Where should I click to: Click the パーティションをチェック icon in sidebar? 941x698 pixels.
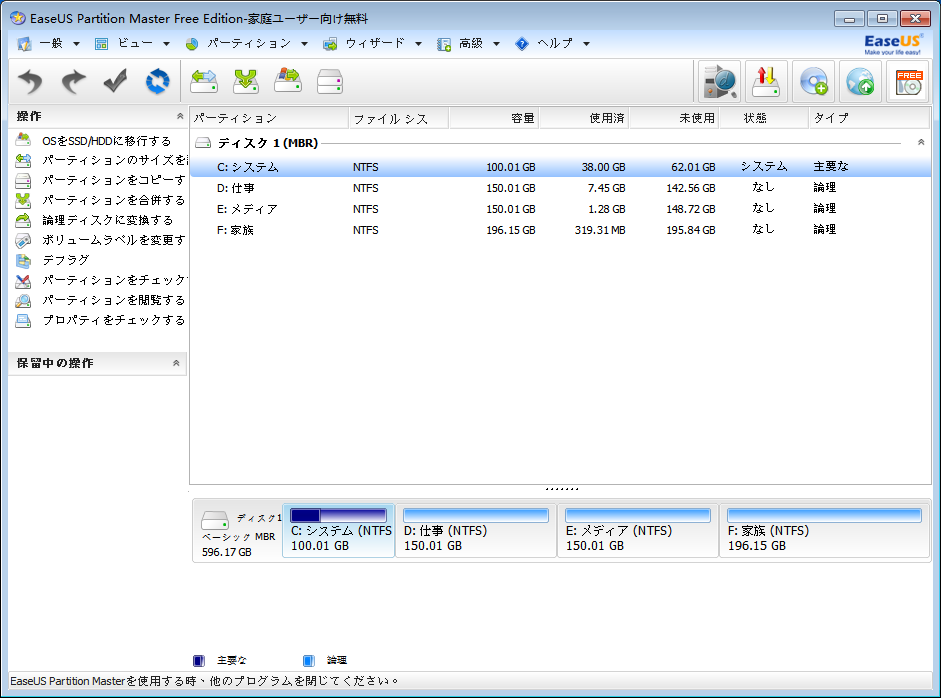tap(23, 280)
